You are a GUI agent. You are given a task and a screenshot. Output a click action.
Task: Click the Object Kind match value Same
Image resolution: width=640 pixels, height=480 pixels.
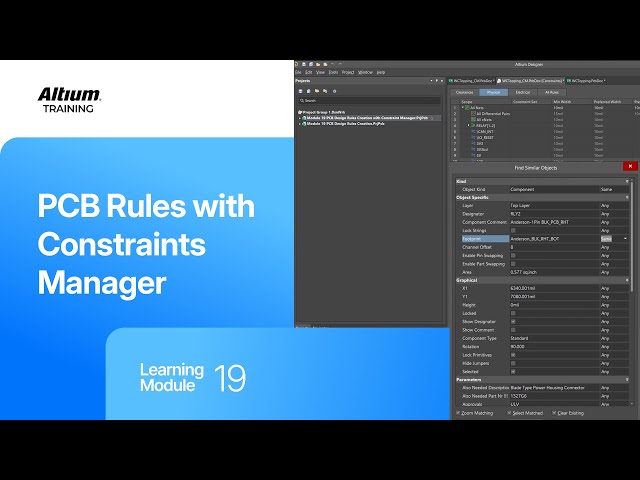coord(607,189)
